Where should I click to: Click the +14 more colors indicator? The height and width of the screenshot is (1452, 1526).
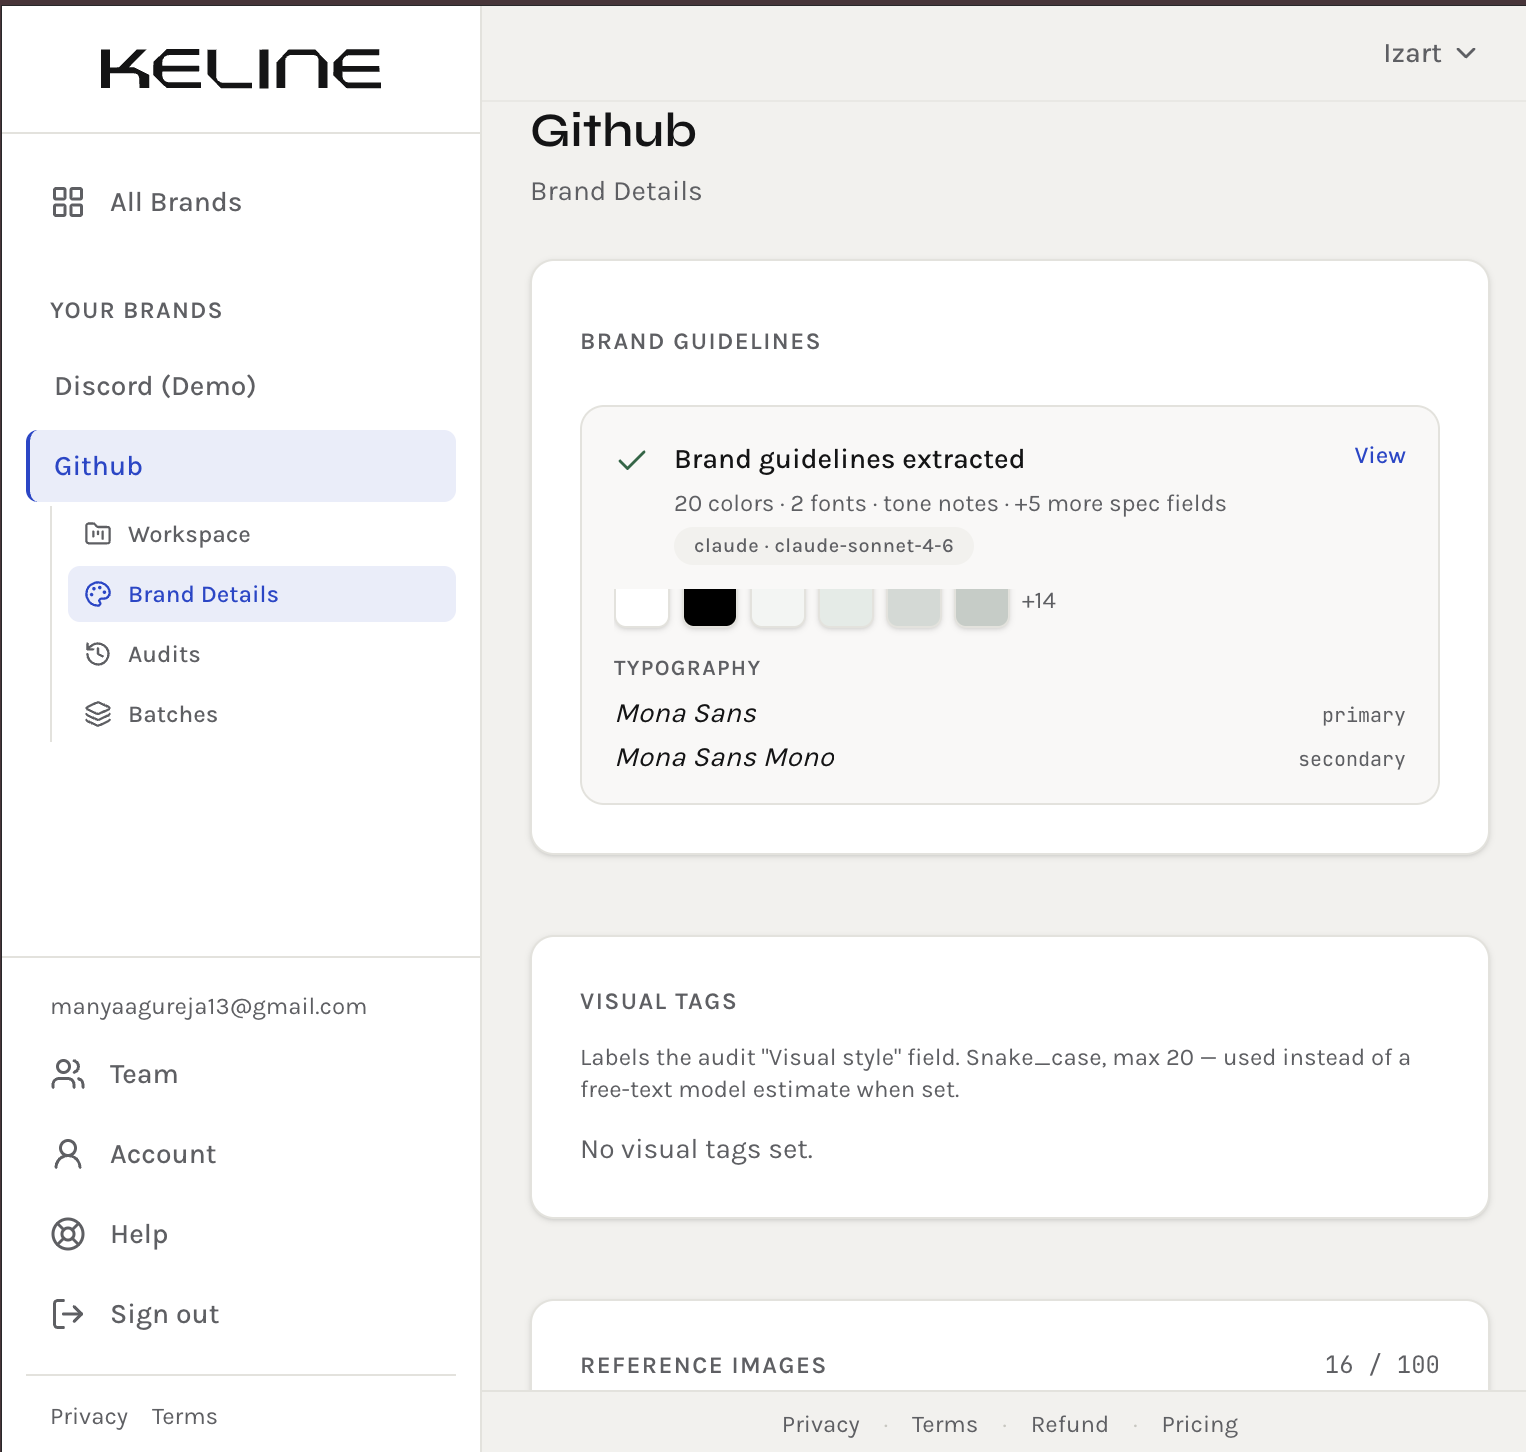click(1039, 601)
